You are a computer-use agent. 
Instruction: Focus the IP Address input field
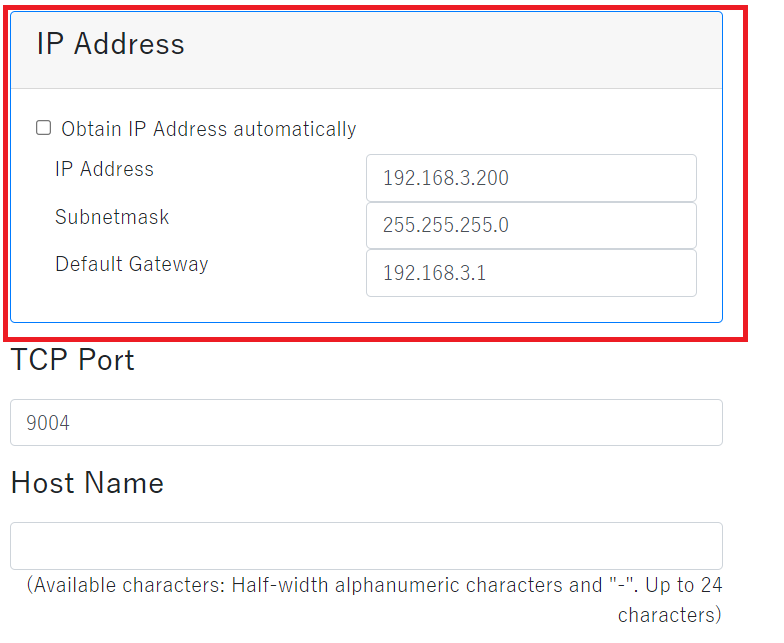pyautogui.click(x=531, y=178)
